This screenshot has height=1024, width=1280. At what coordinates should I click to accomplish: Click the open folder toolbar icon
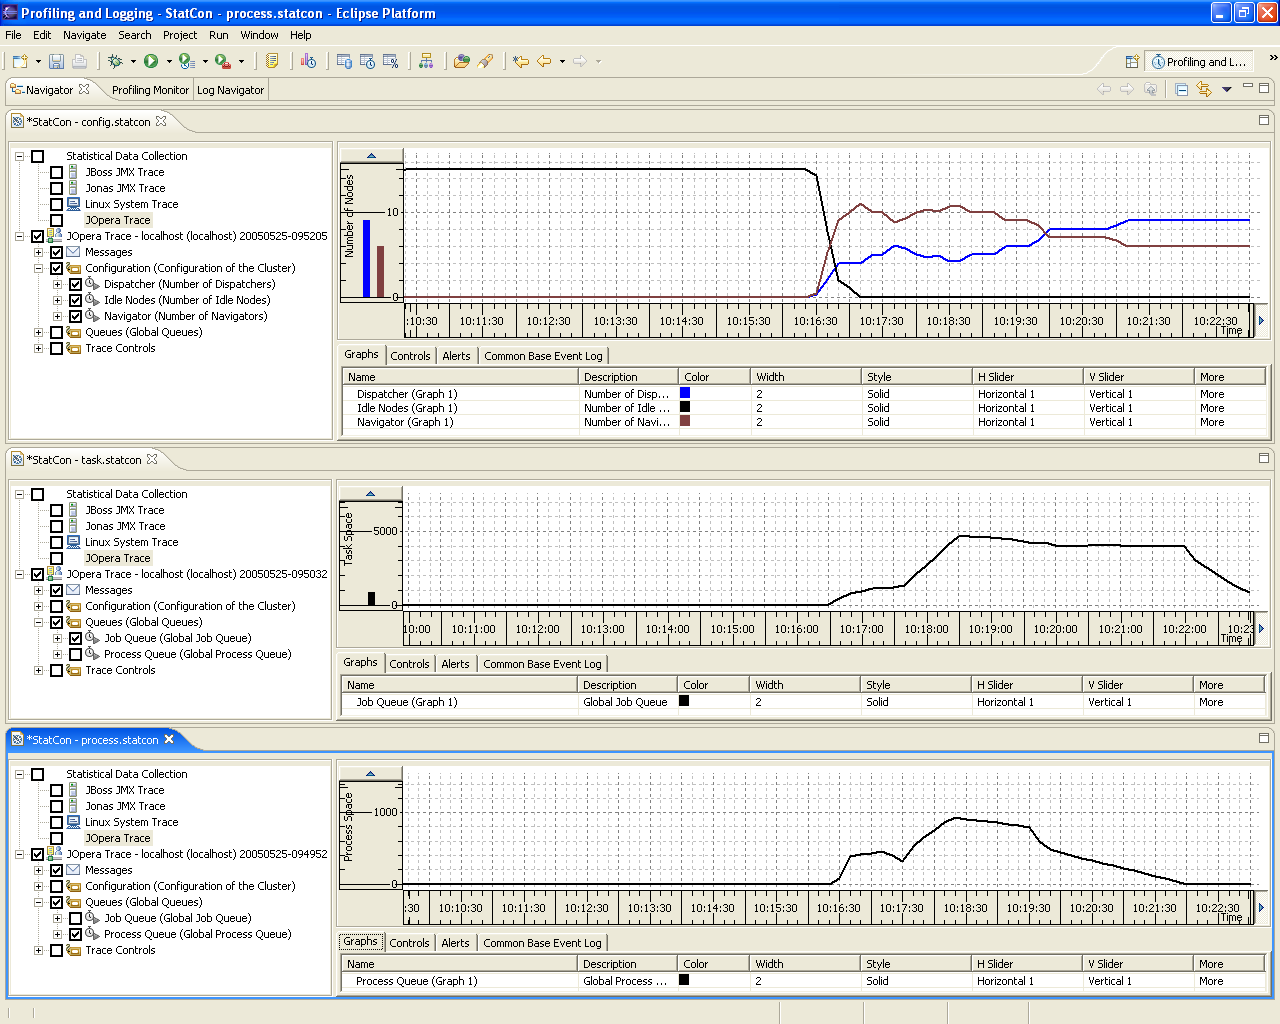(x=462, y=61)
